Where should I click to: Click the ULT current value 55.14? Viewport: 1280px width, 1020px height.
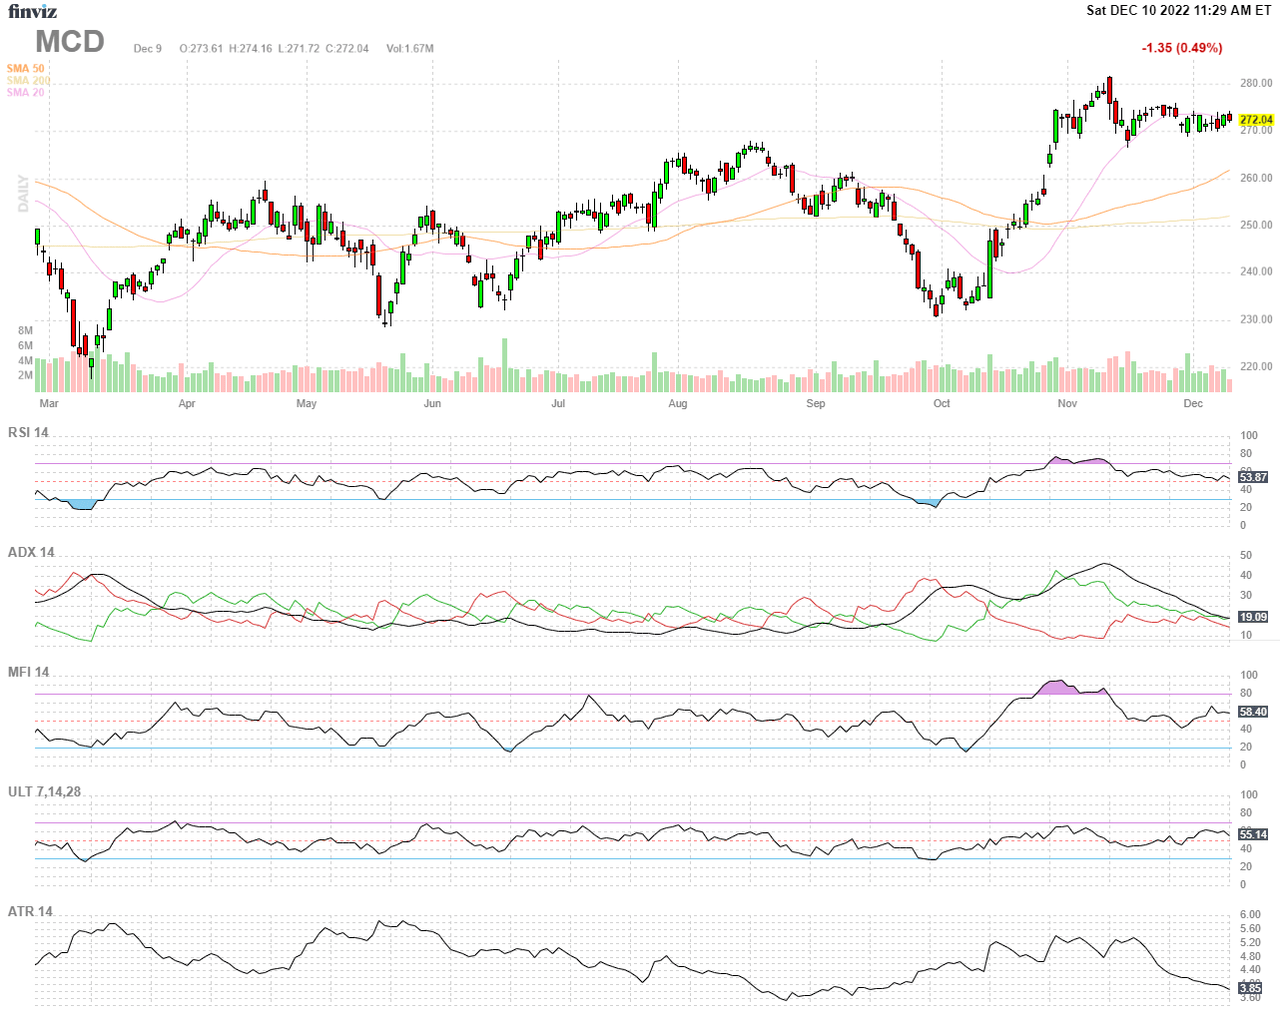tap(1254, 834)
